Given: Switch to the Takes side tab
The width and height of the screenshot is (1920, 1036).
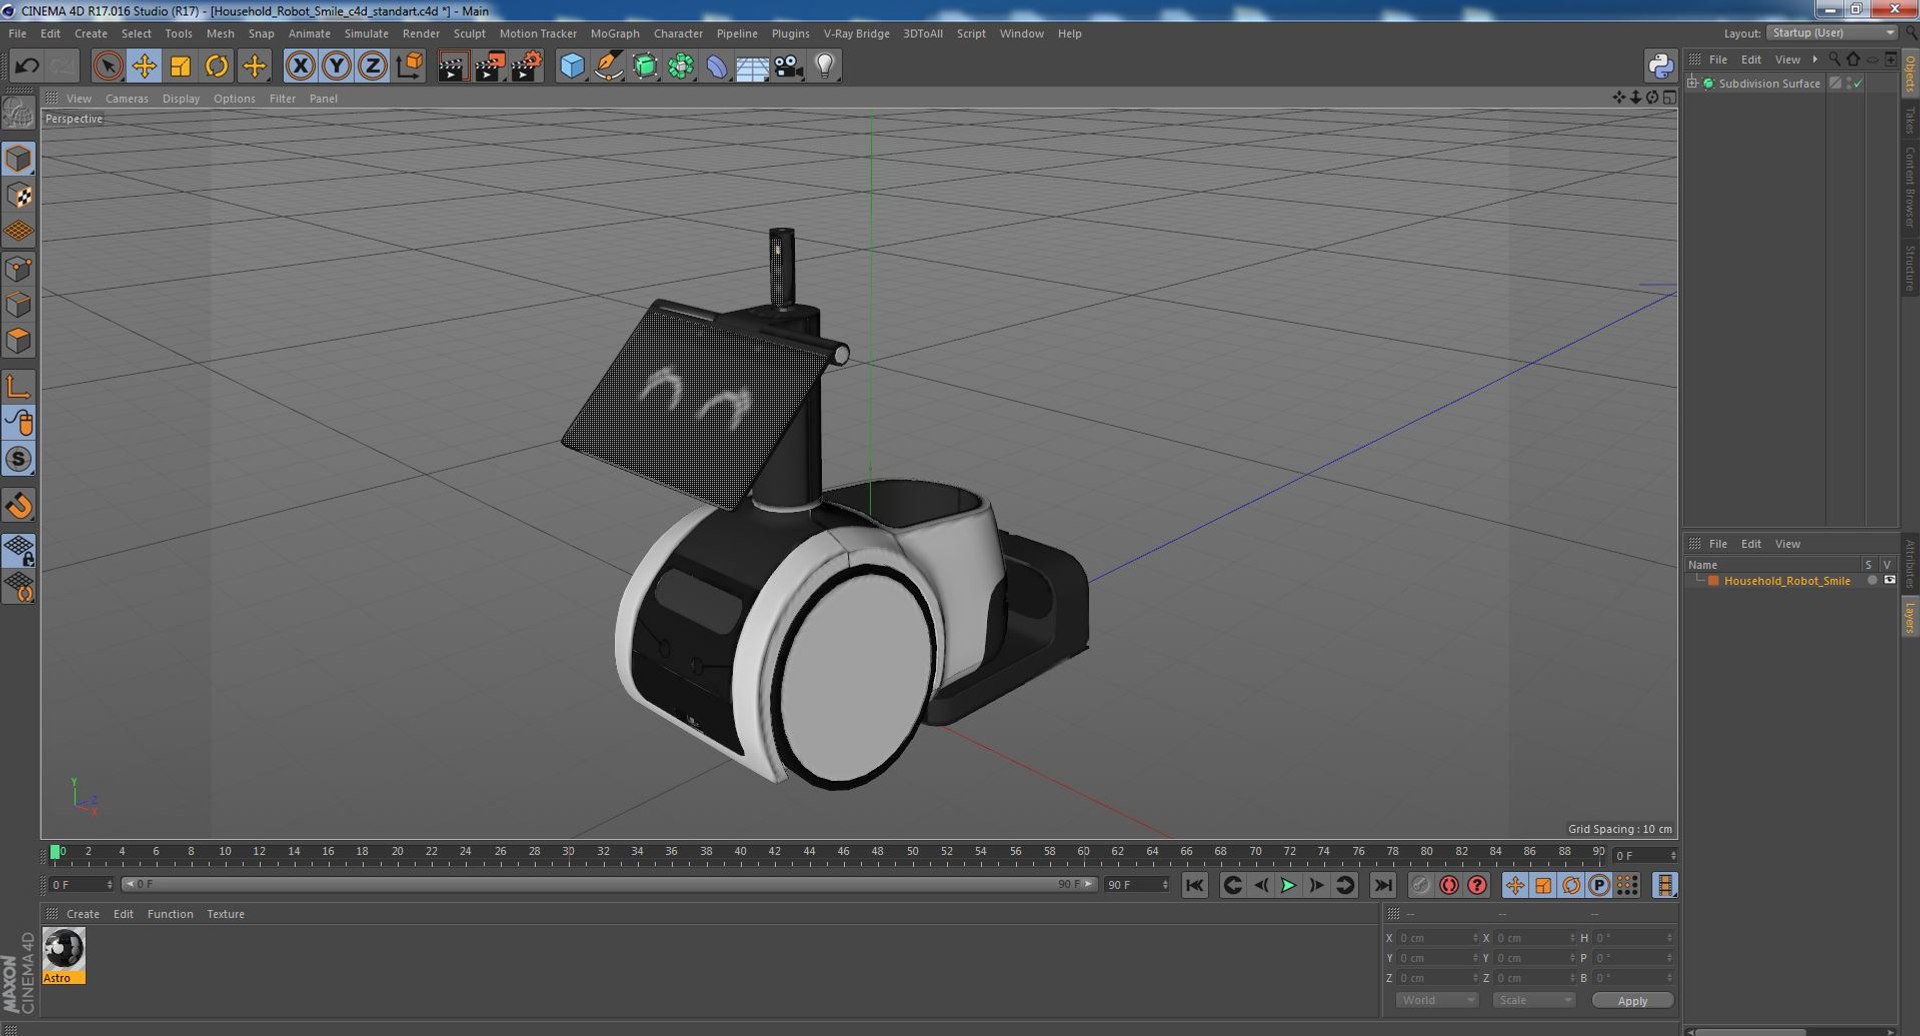Looking at the screenshot, I should click(1909, 120).
